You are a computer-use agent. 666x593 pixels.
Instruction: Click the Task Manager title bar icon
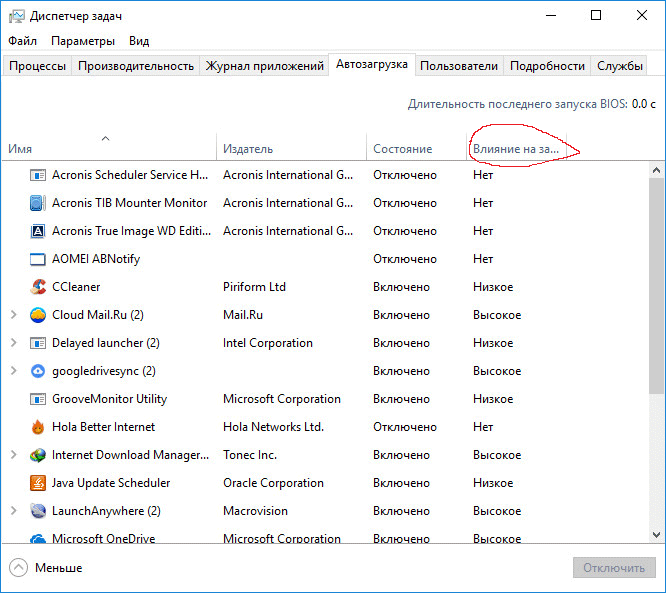pos(17,16)
